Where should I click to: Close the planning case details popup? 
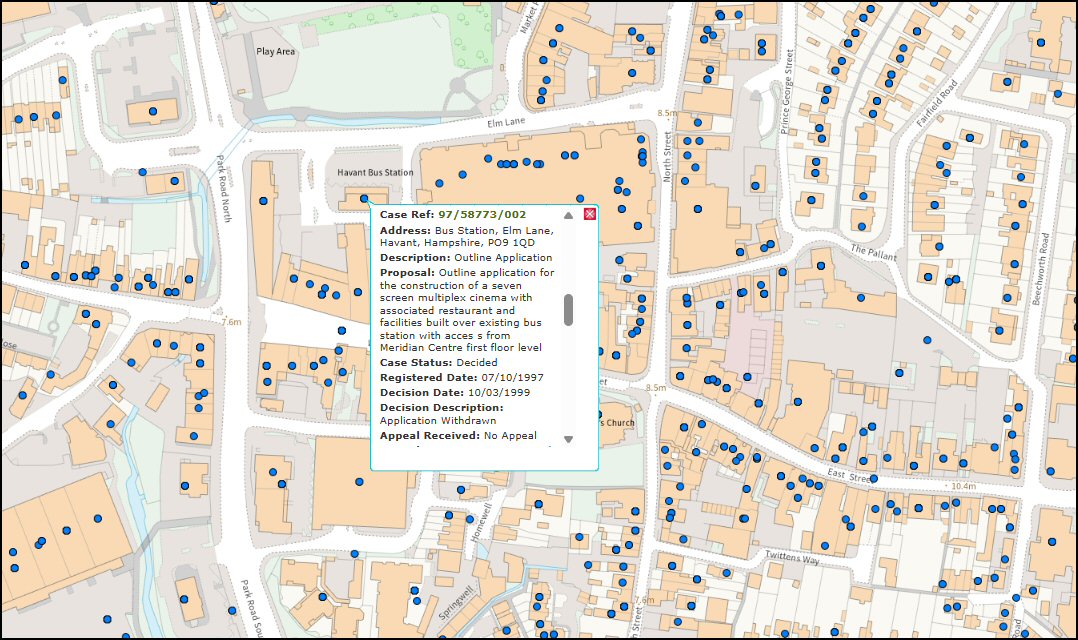[x=590, y=214]
